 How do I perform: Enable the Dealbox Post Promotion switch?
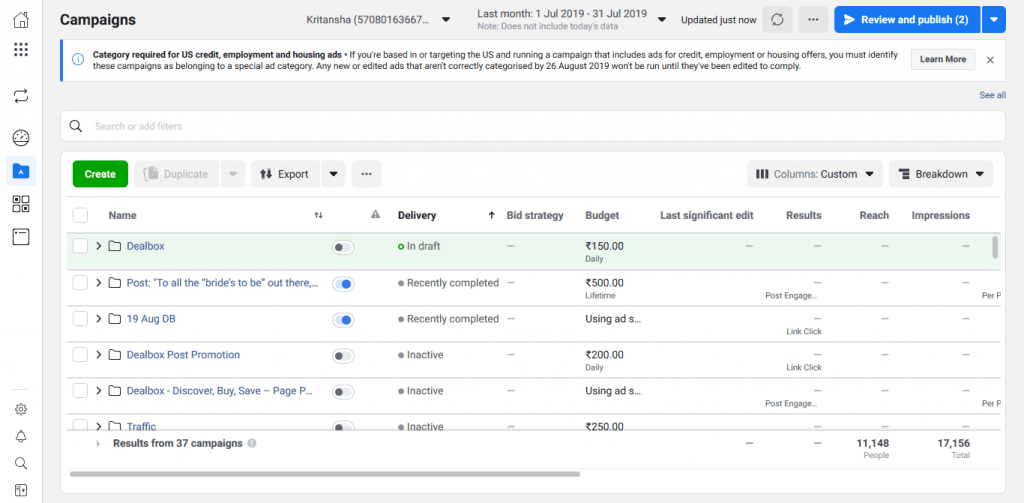coord(344,356)
